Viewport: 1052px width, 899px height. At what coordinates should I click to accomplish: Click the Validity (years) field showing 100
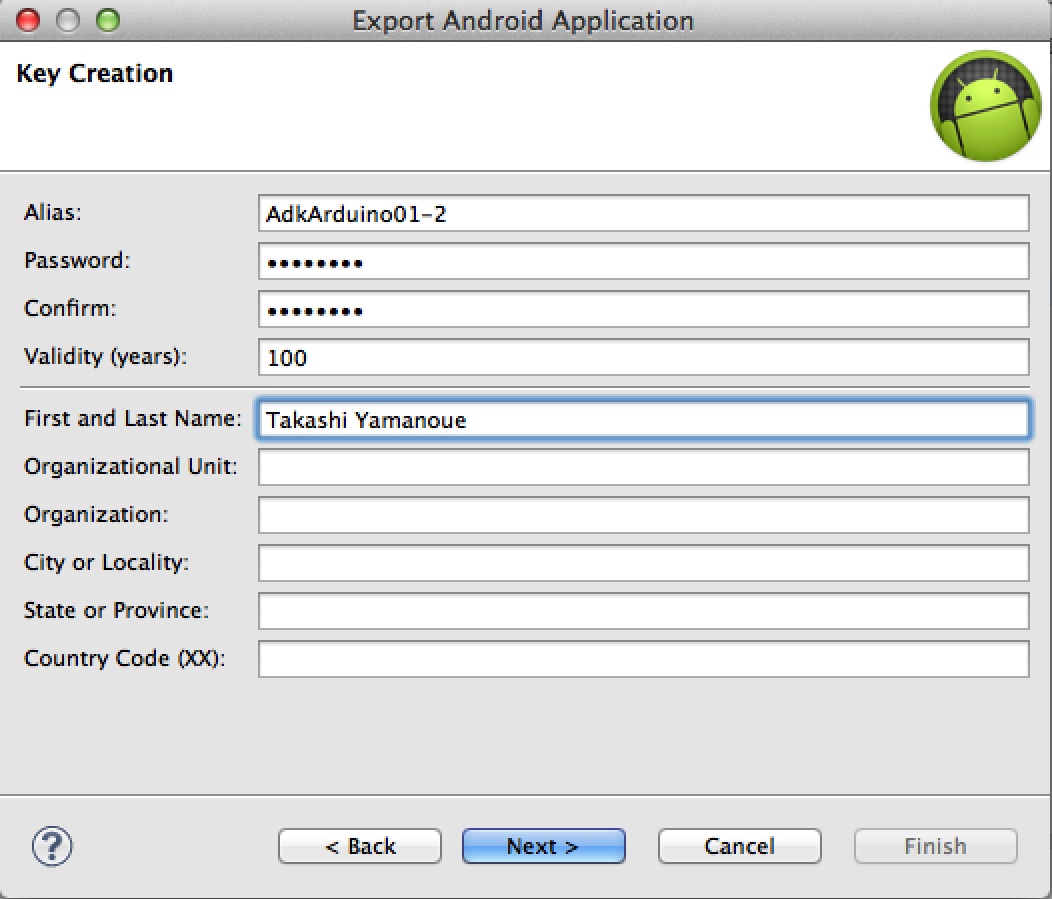[643, 357]
